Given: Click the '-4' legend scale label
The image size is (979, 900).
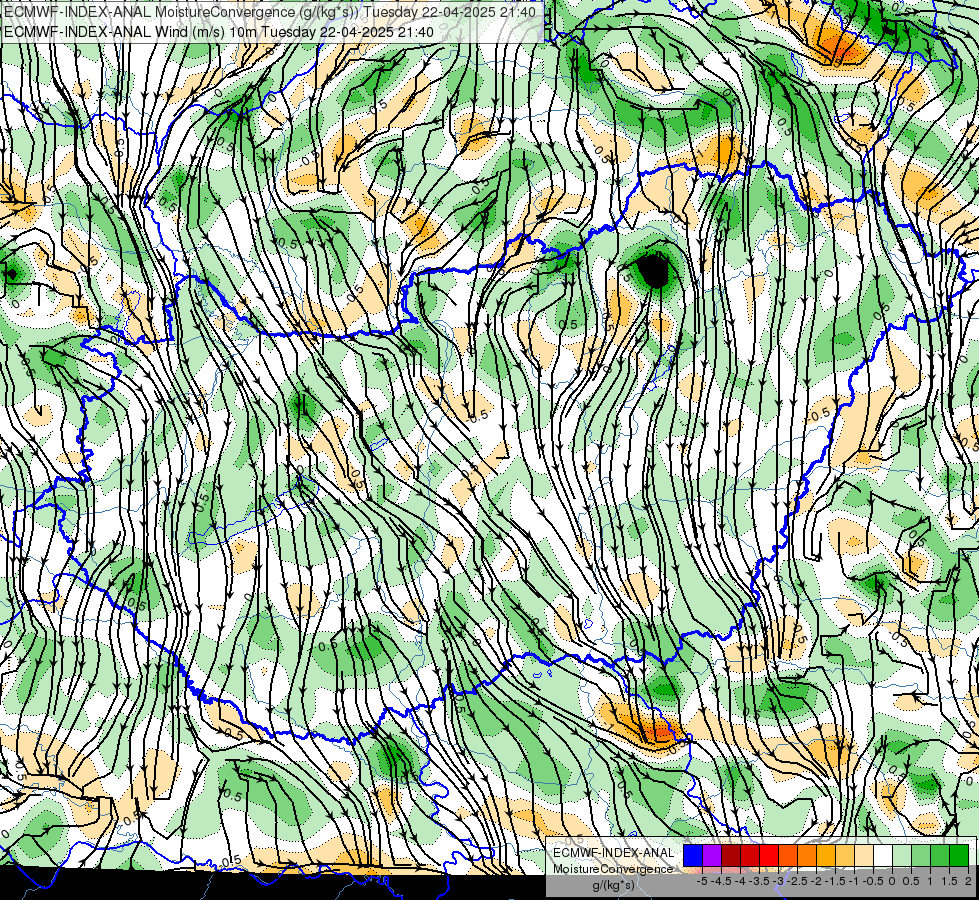Looking at the screenshot, I should click(740, 881).
